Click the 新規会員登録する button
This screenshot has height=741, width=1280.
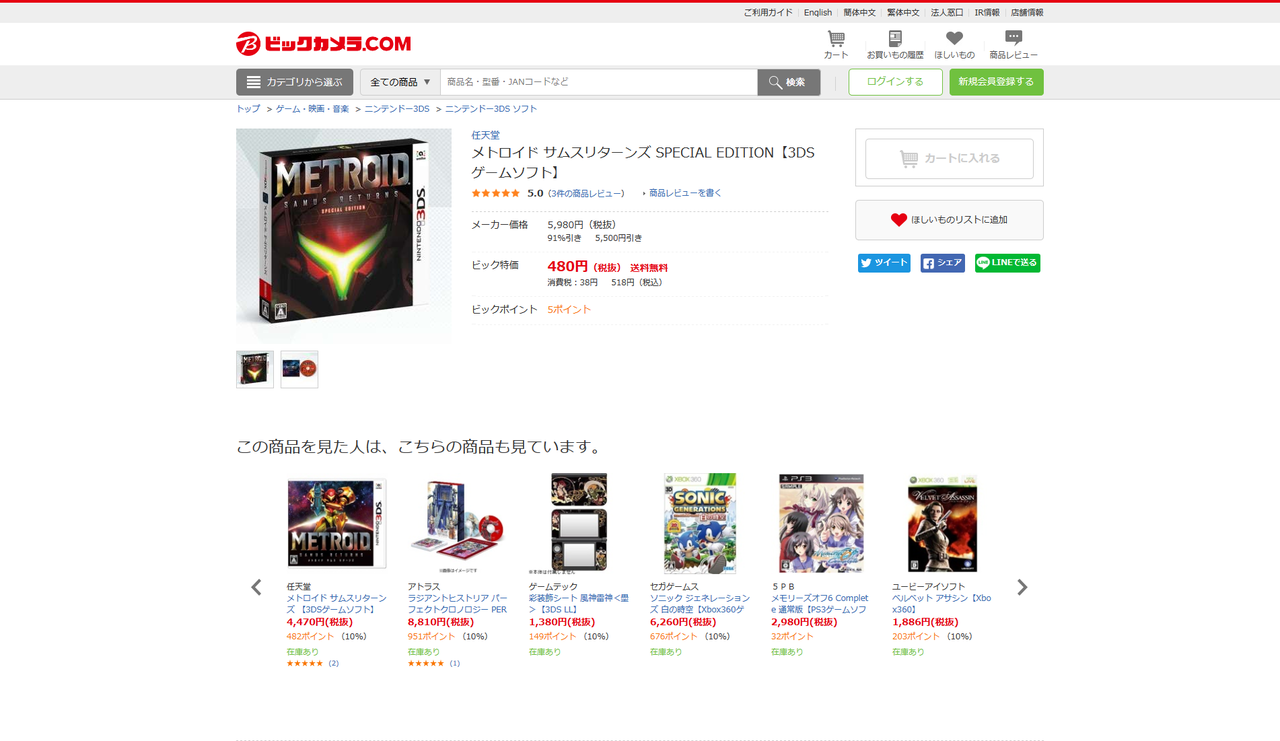pos(996,82)
